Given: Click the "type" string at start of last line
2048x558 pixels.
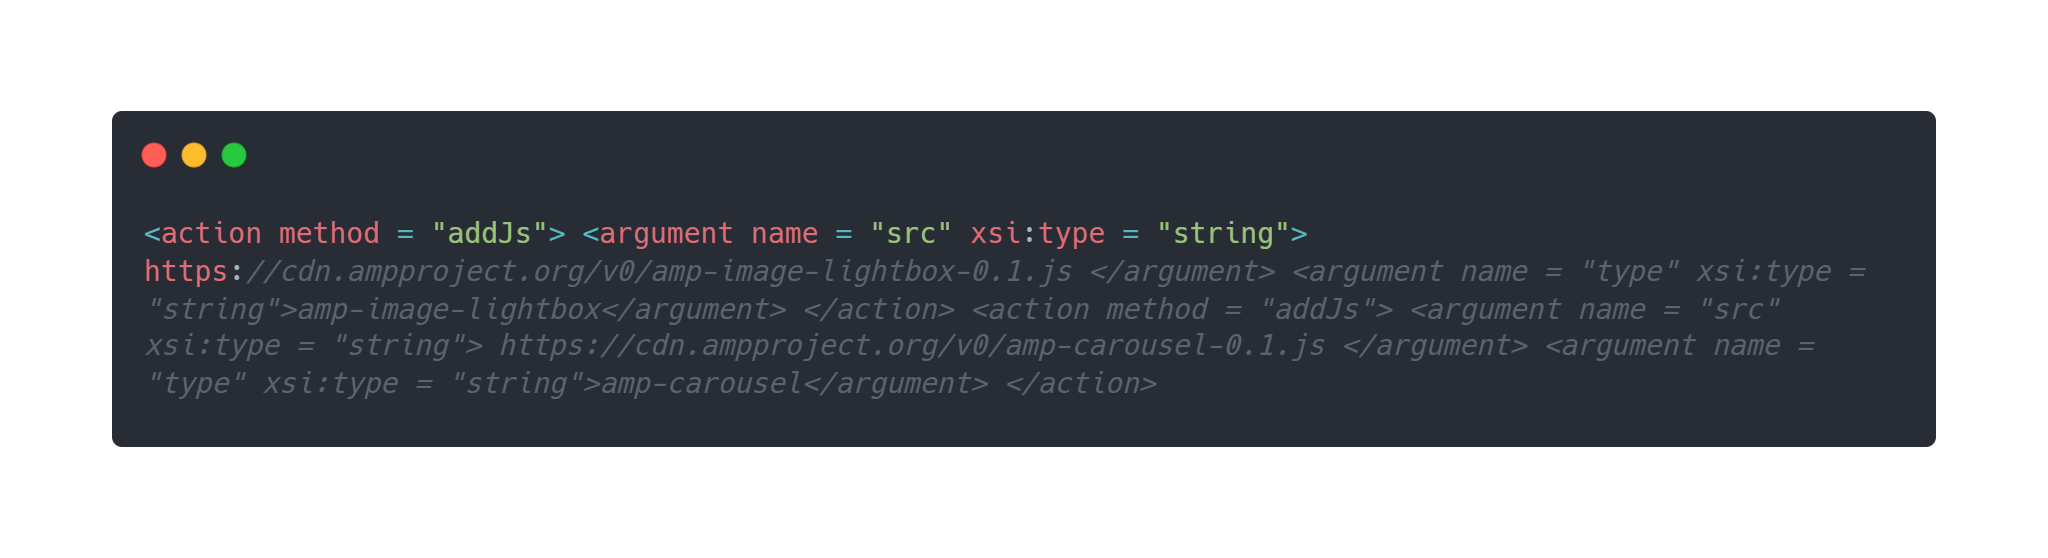Looking at the screenshot, I should point(195,384).
